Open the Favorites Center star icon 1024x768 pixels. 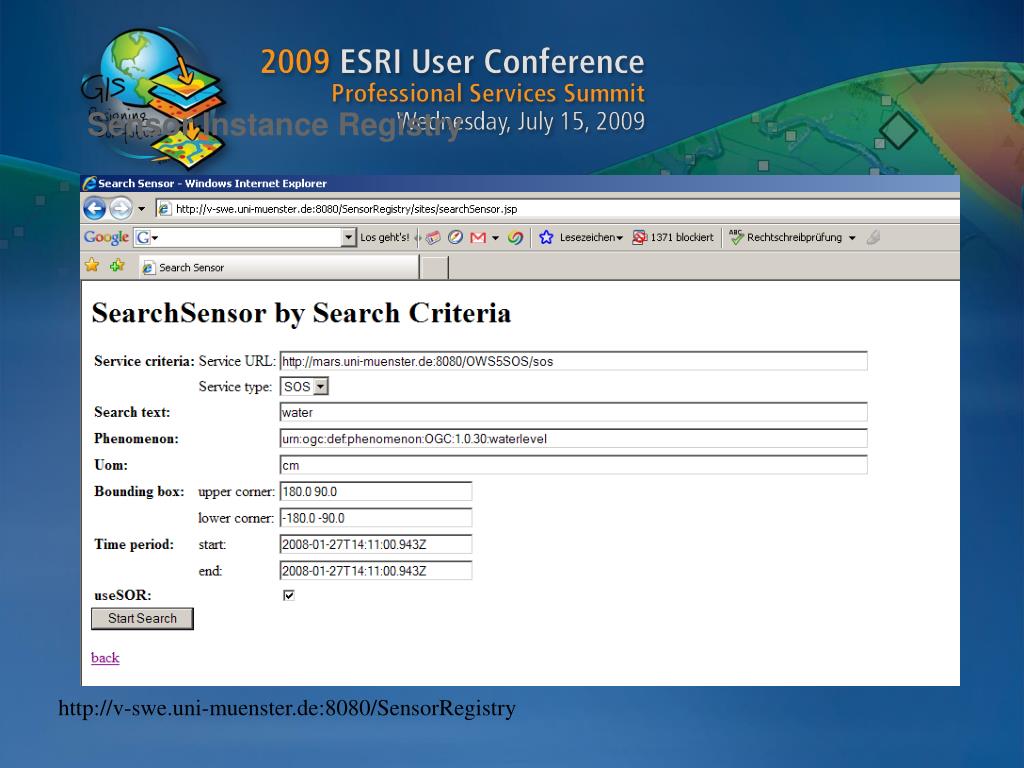92,265
